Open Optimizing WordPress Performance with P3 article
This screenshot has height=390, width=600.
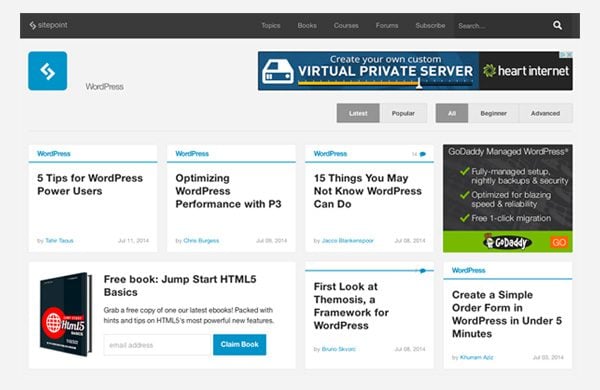click(228, 191)
